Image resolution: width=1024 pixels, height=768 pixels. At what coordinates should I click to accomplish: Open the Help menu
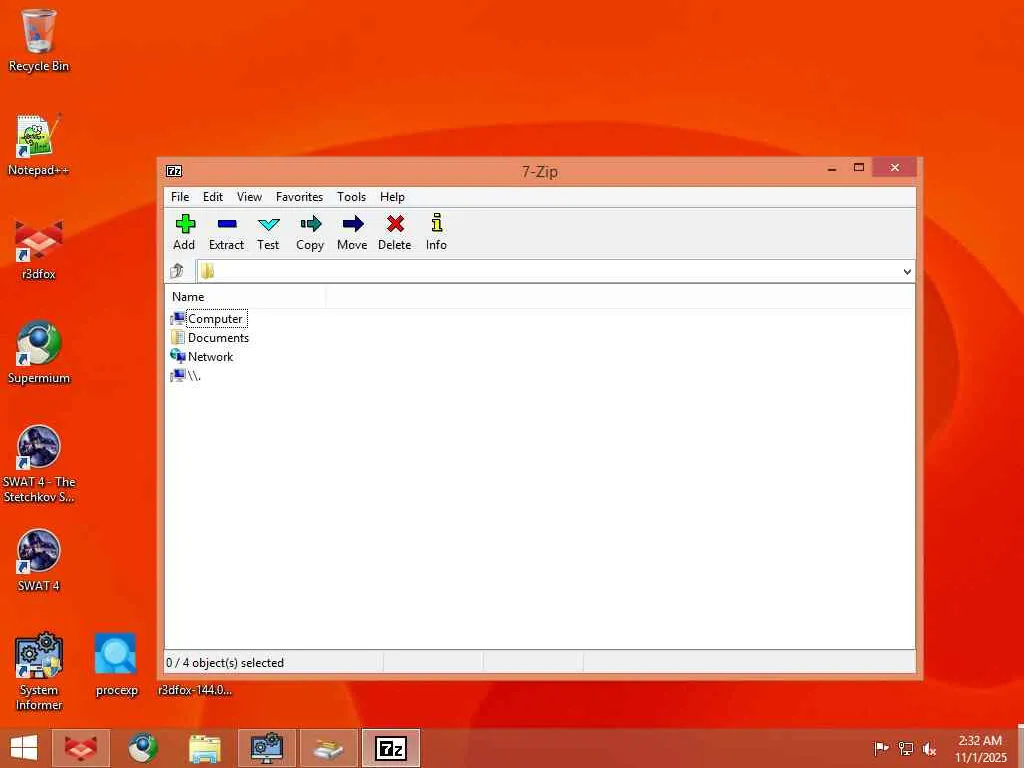392,197
